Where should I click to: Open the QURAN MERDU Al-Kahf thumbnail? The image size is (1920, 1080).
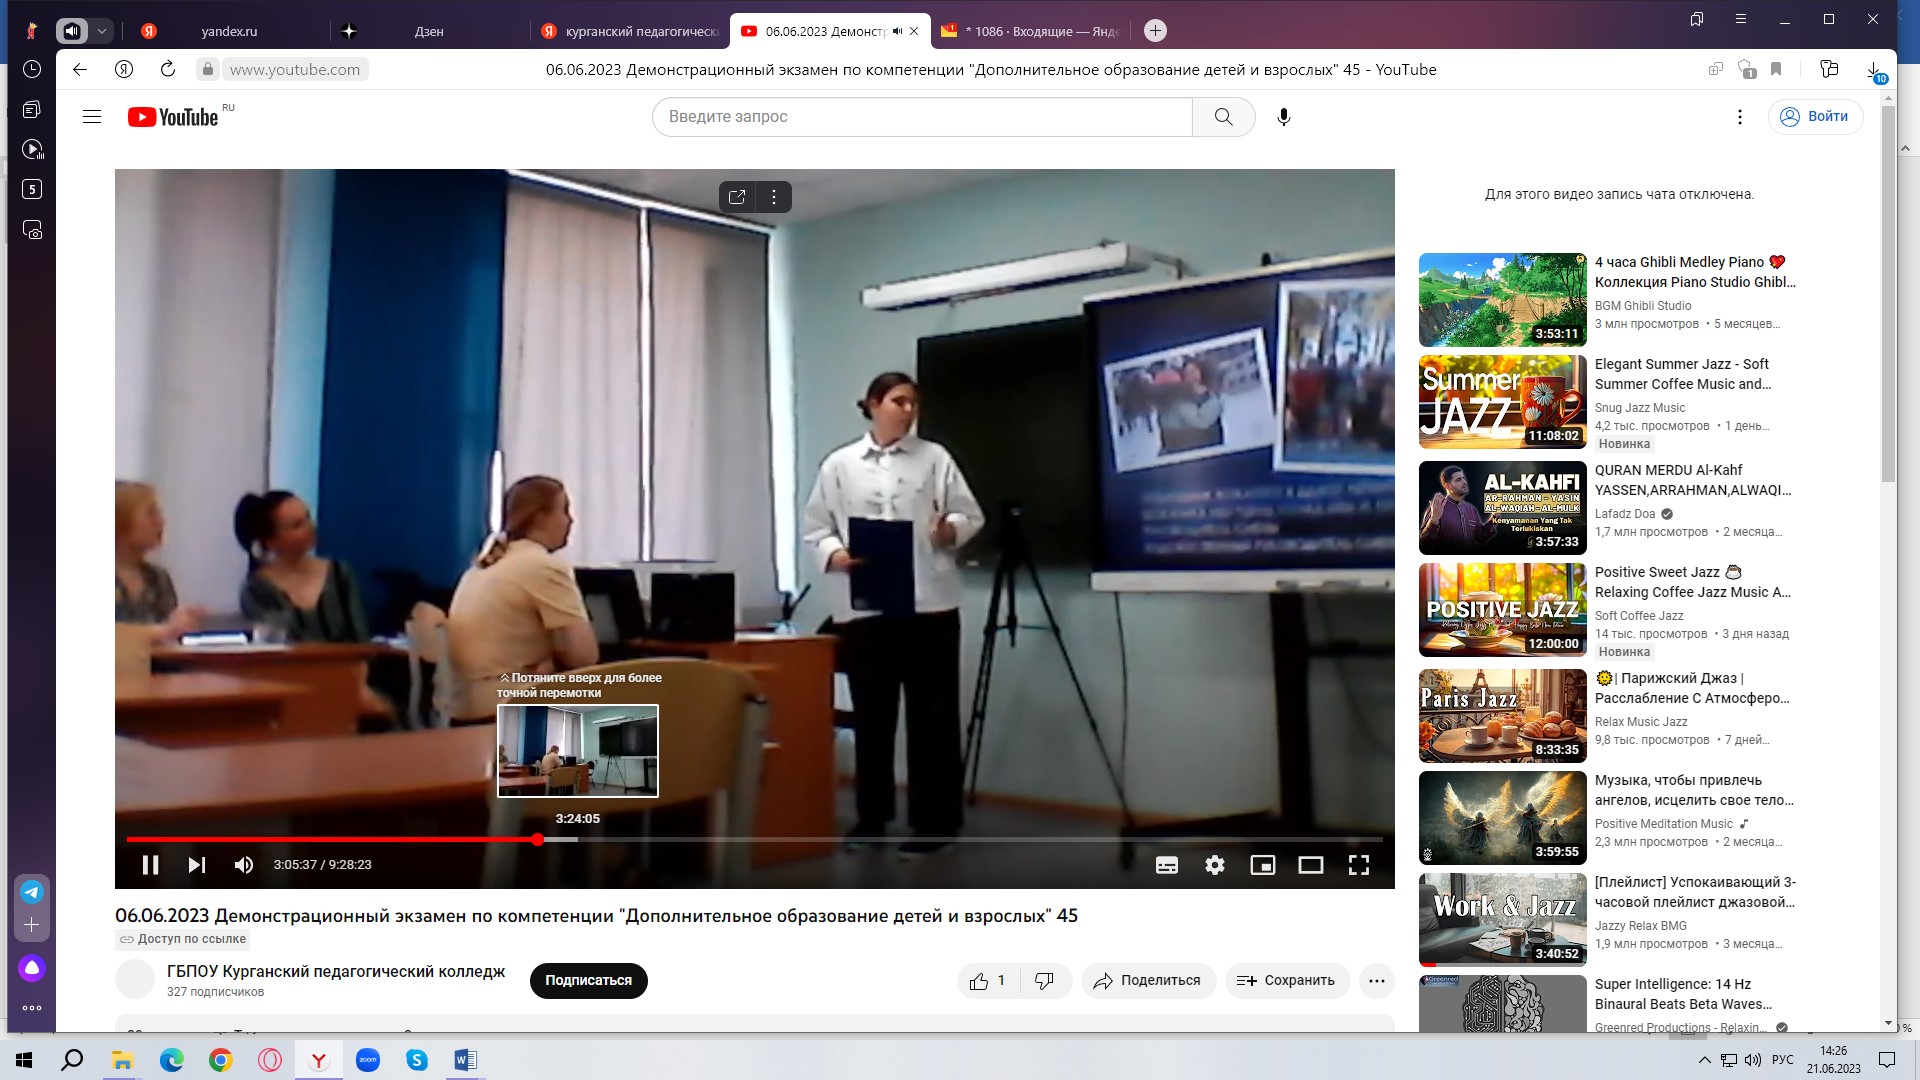pos(1503,508)
